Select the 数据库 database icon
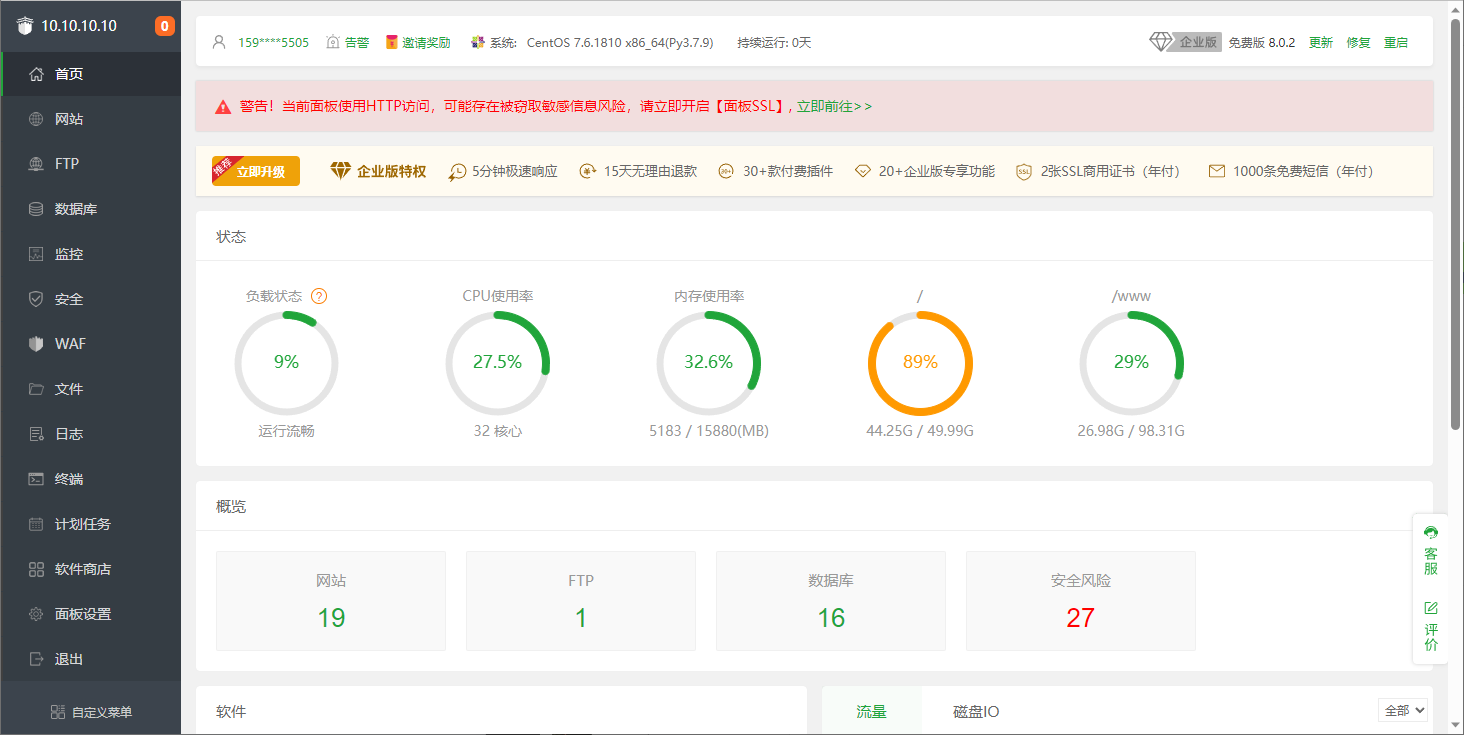This screenshot has height=735, width=1464. coord(37,209)
